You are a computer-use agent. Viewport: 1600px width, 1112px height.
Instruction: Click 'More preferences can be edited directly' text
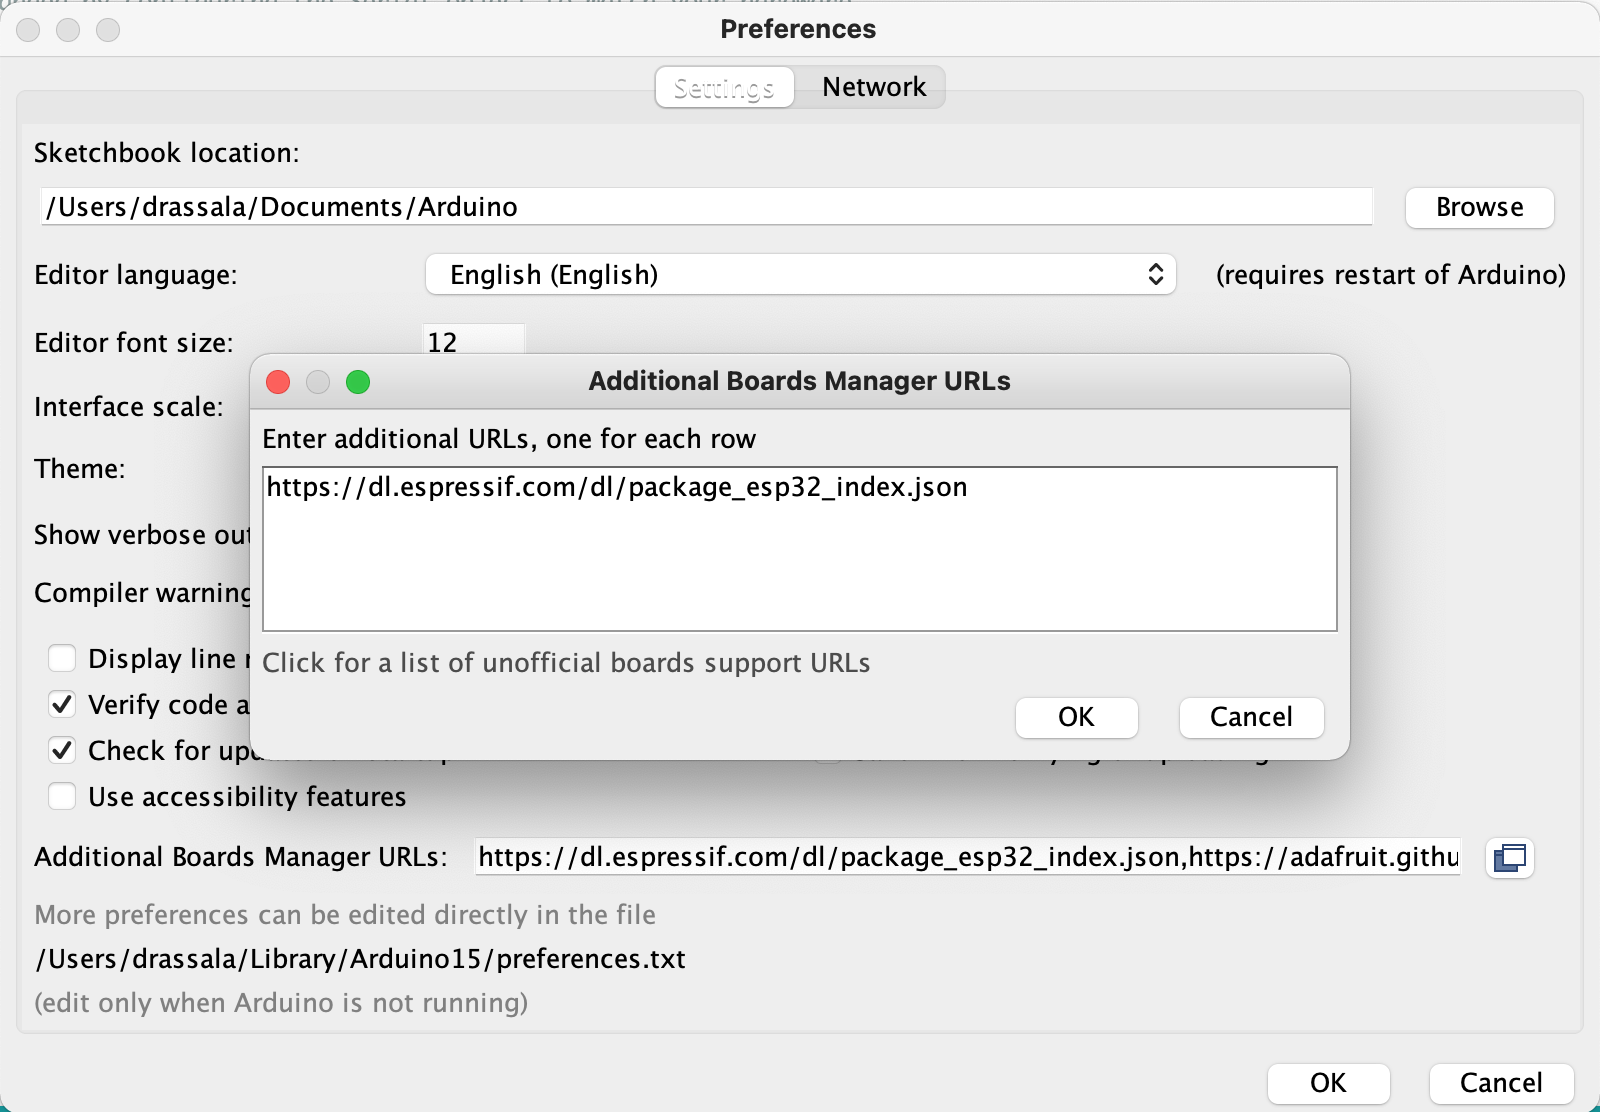pos(345,915)
